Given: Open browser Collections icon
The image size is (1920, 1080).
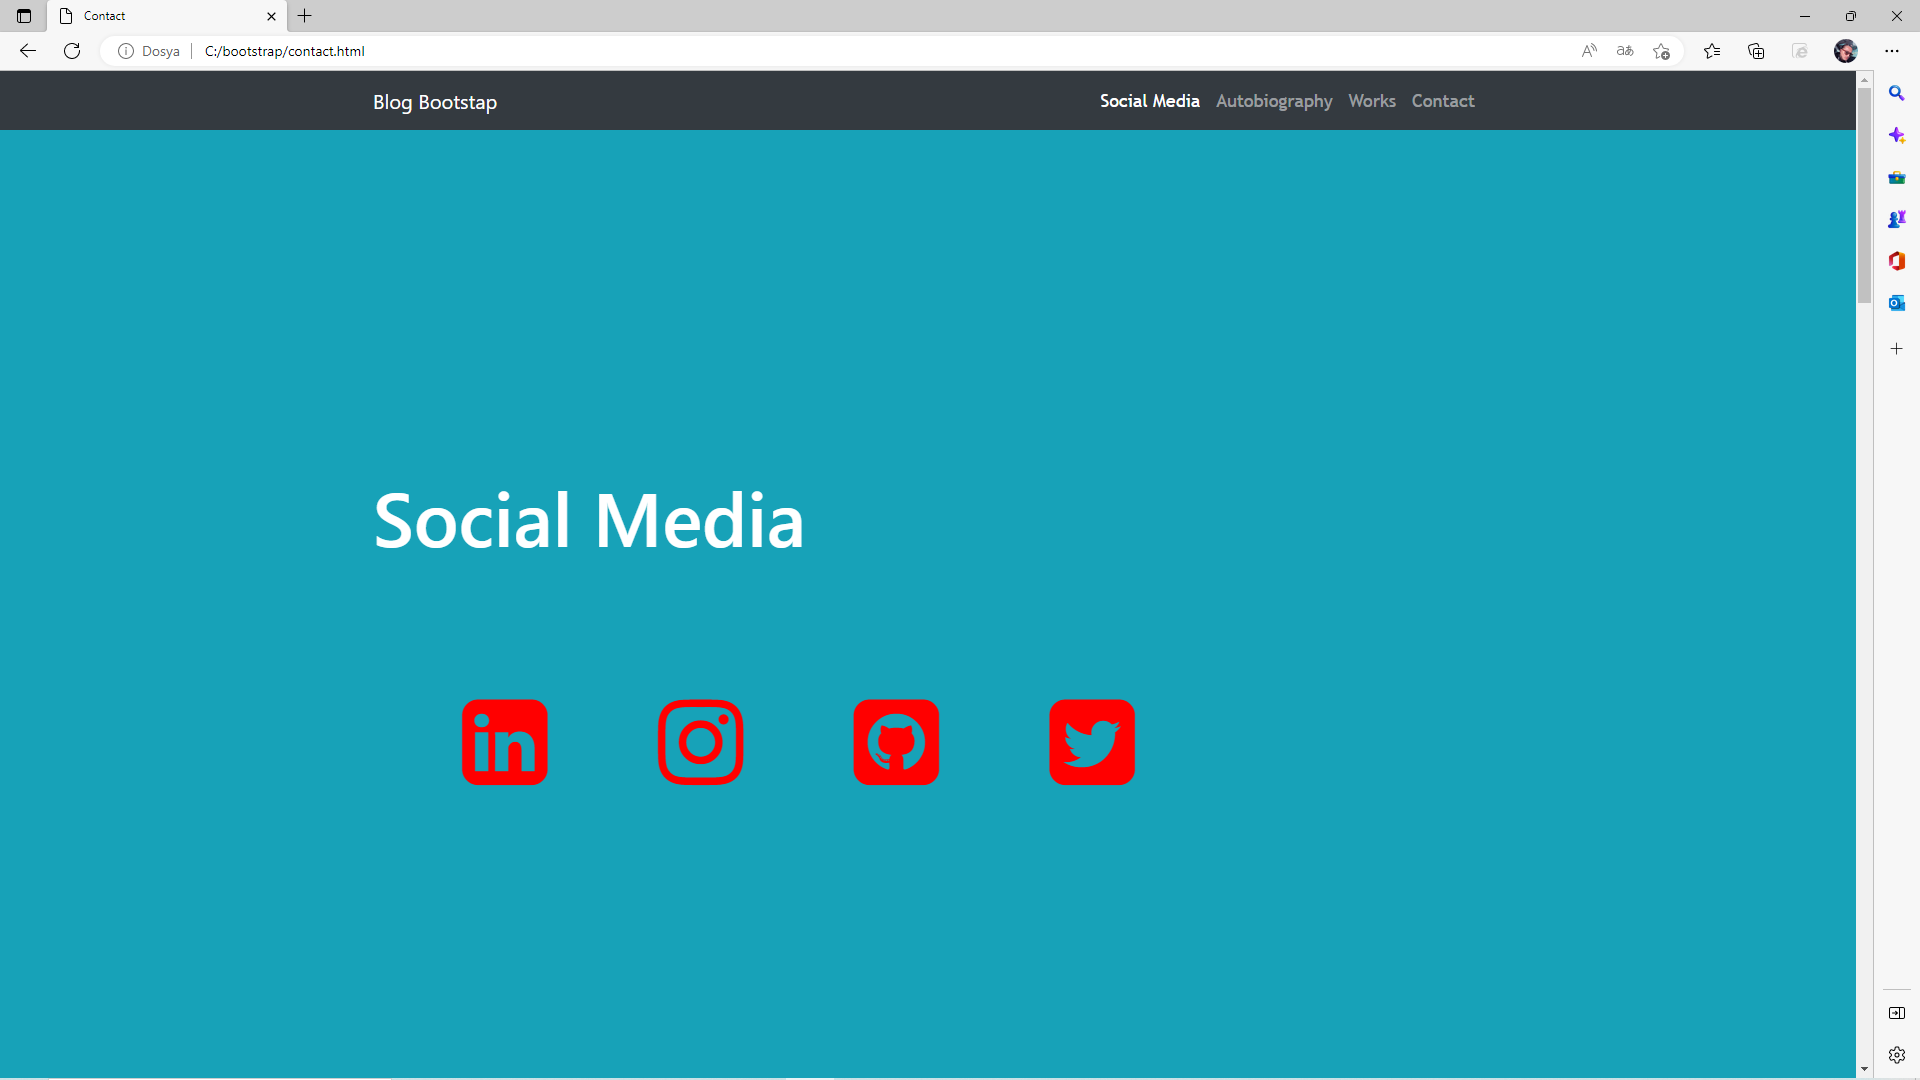Looking at the screenshot, I should pos(1756,51).
